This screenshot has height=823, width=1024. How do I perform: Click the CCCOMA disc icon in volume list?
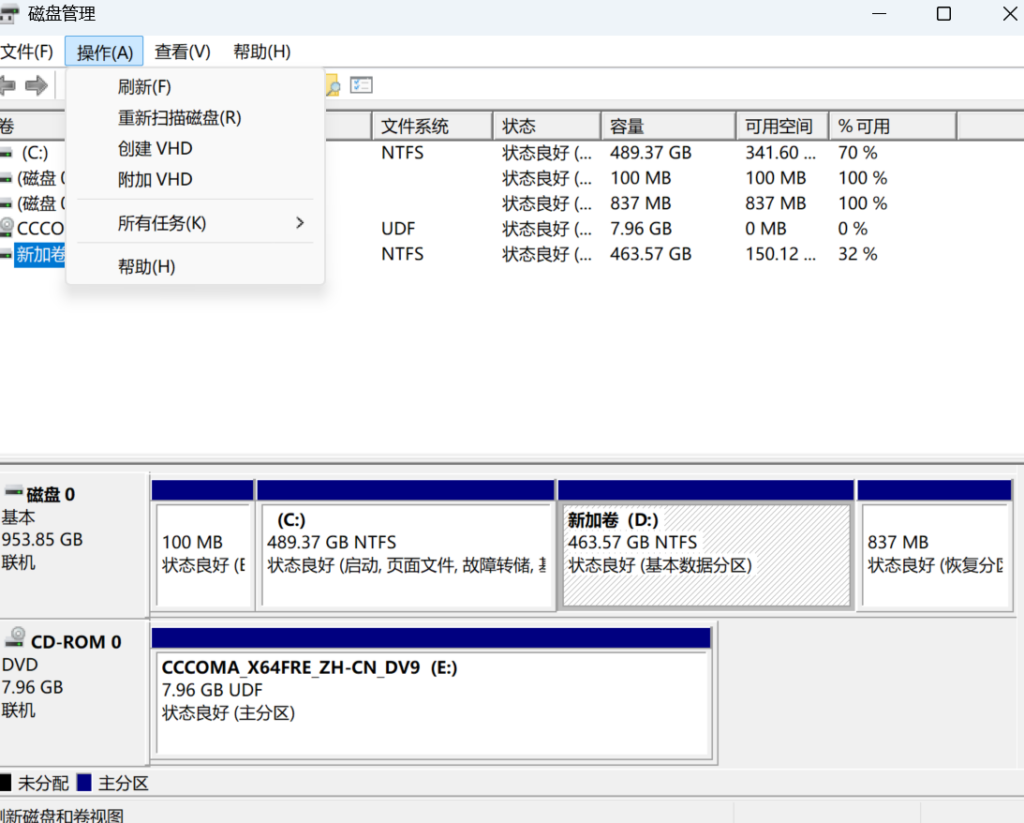point(7,228)
